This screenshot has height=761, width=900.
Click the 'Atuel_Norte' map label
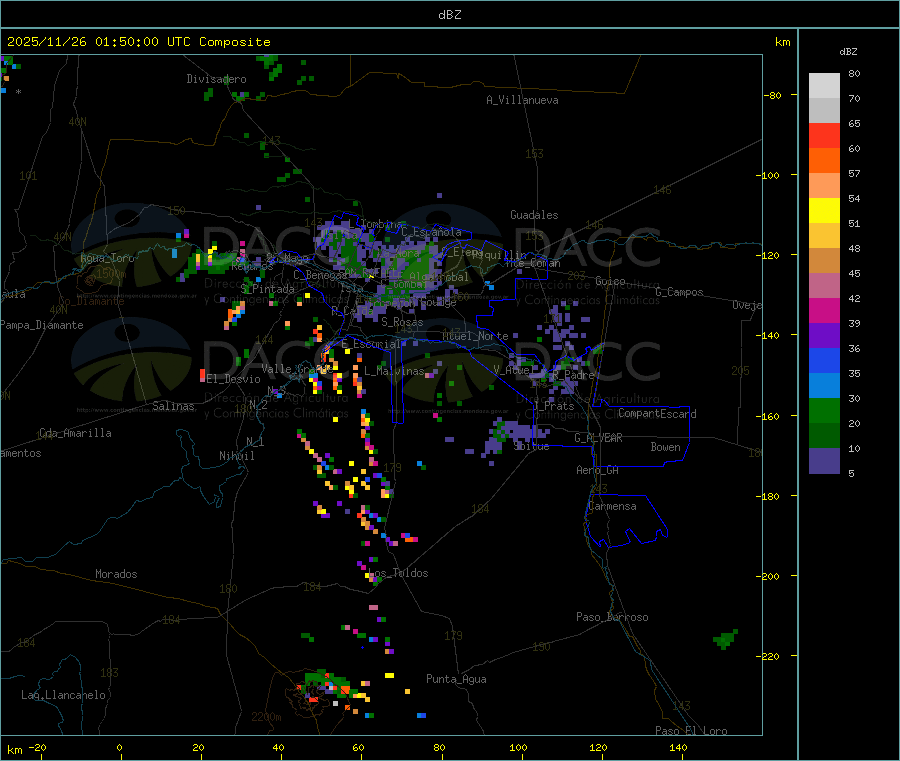click(x=475, y=336)
